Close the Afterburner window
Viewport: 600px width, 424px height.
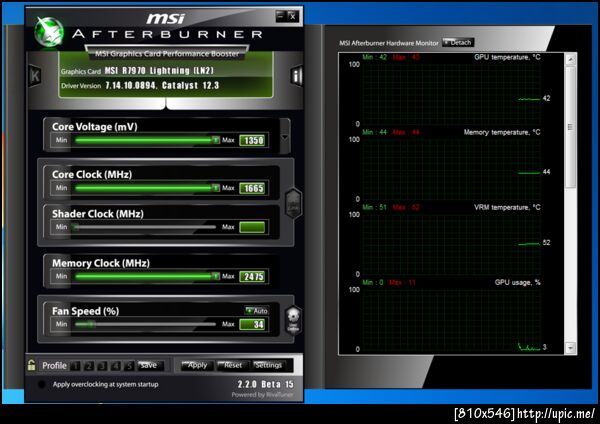click(293, 16)
